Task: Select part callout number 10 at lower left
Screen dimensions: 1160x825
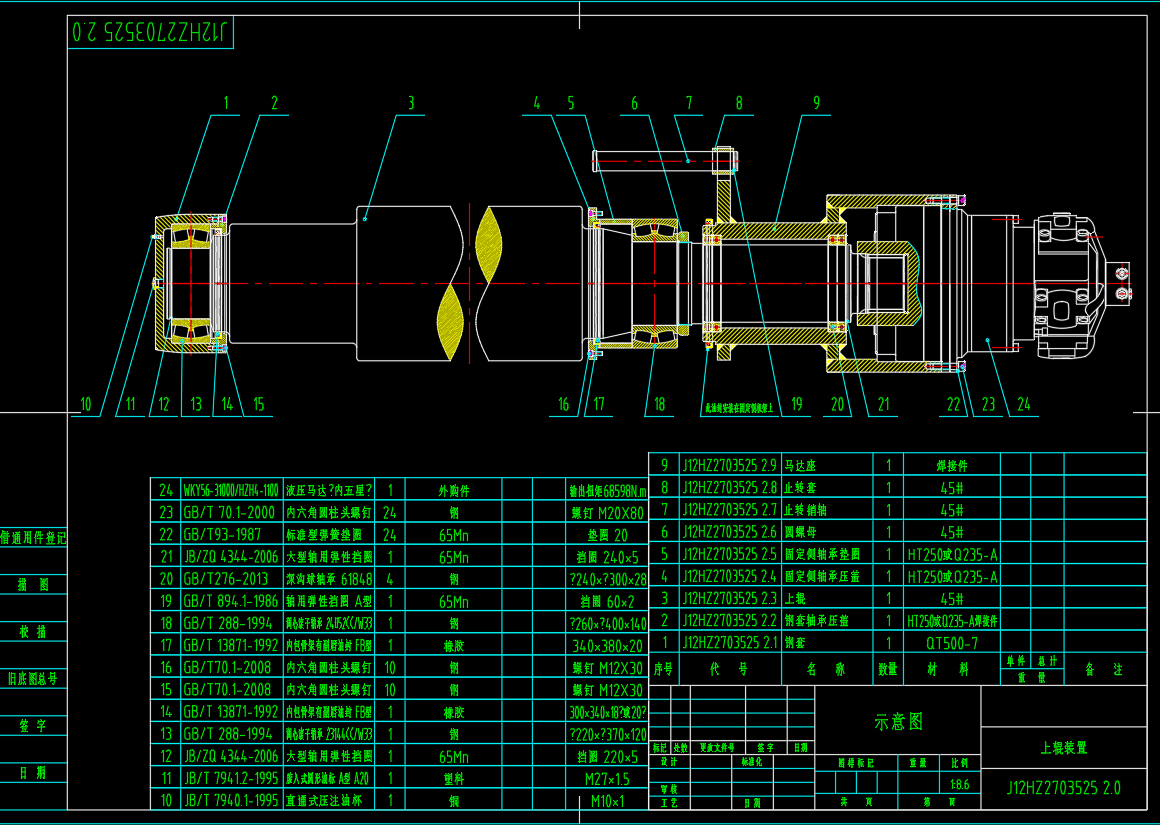Action: (x=86, y=404)
